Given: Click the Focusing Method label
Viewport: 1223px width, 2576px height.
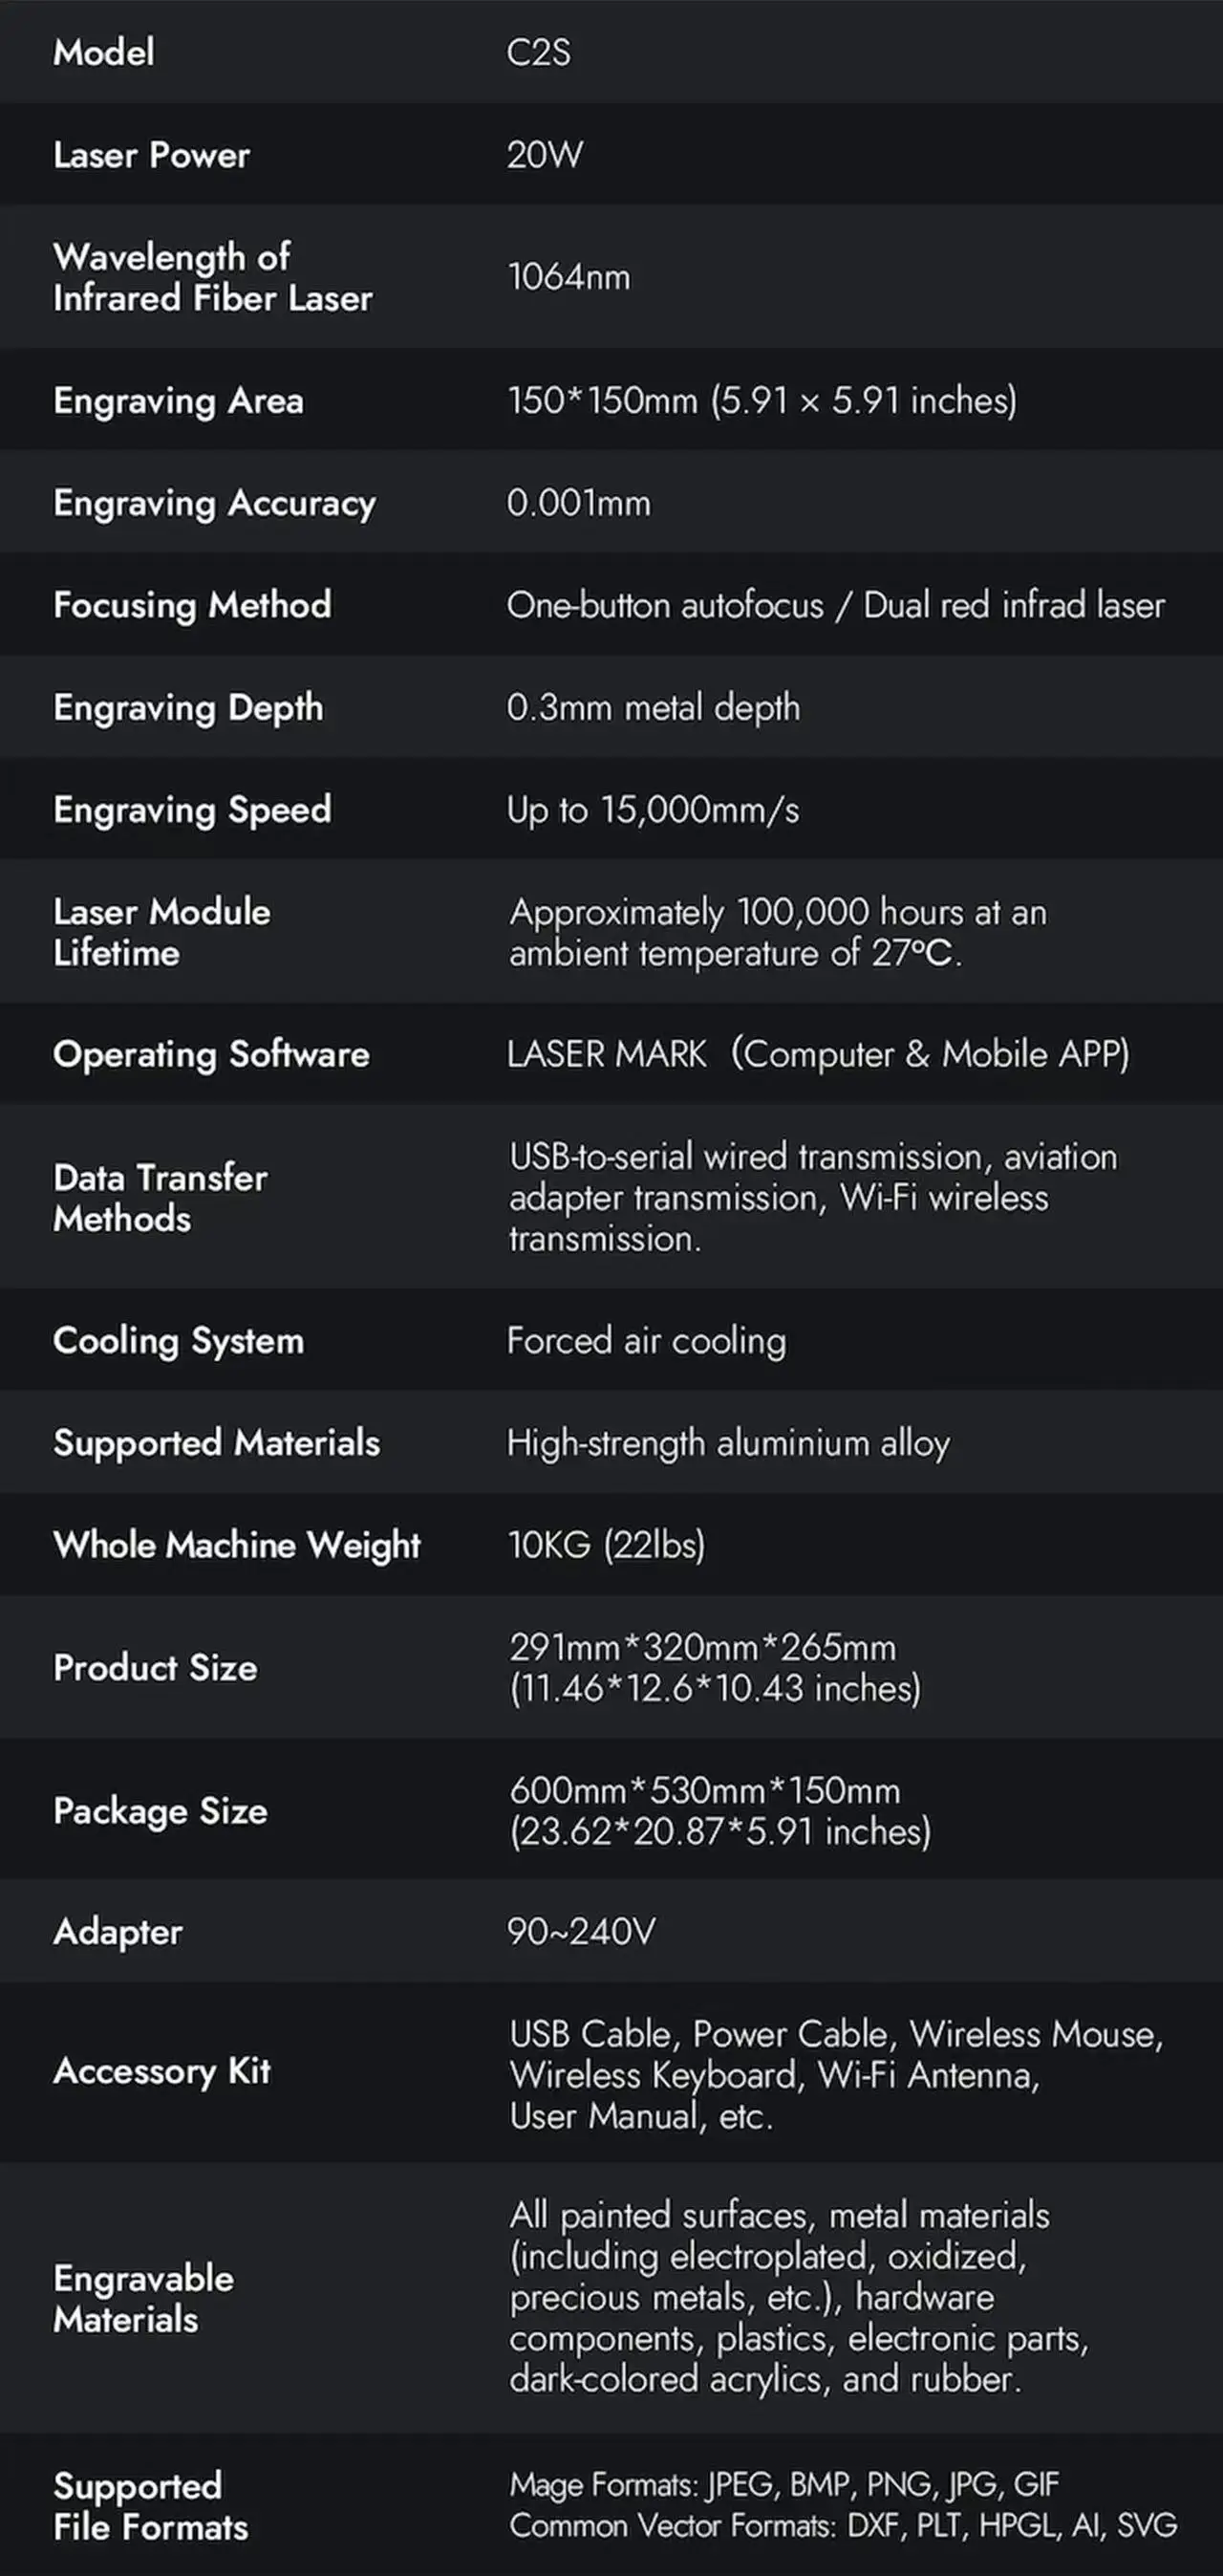Looking at the screenshot, I should pyautogui.click(x=192, y=604).
